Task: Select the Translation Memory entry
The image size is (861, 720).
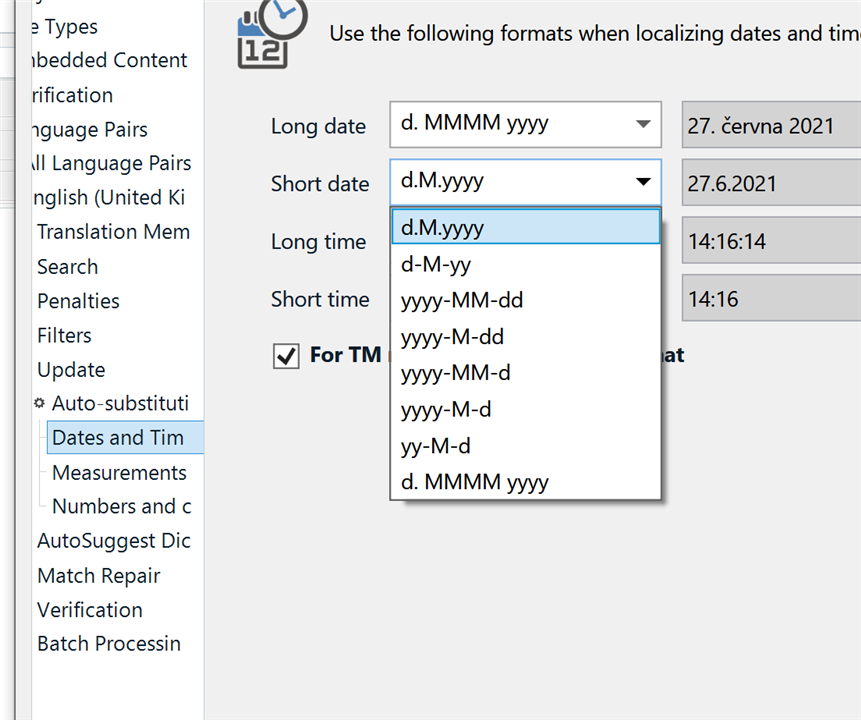Action: point(113,231)
